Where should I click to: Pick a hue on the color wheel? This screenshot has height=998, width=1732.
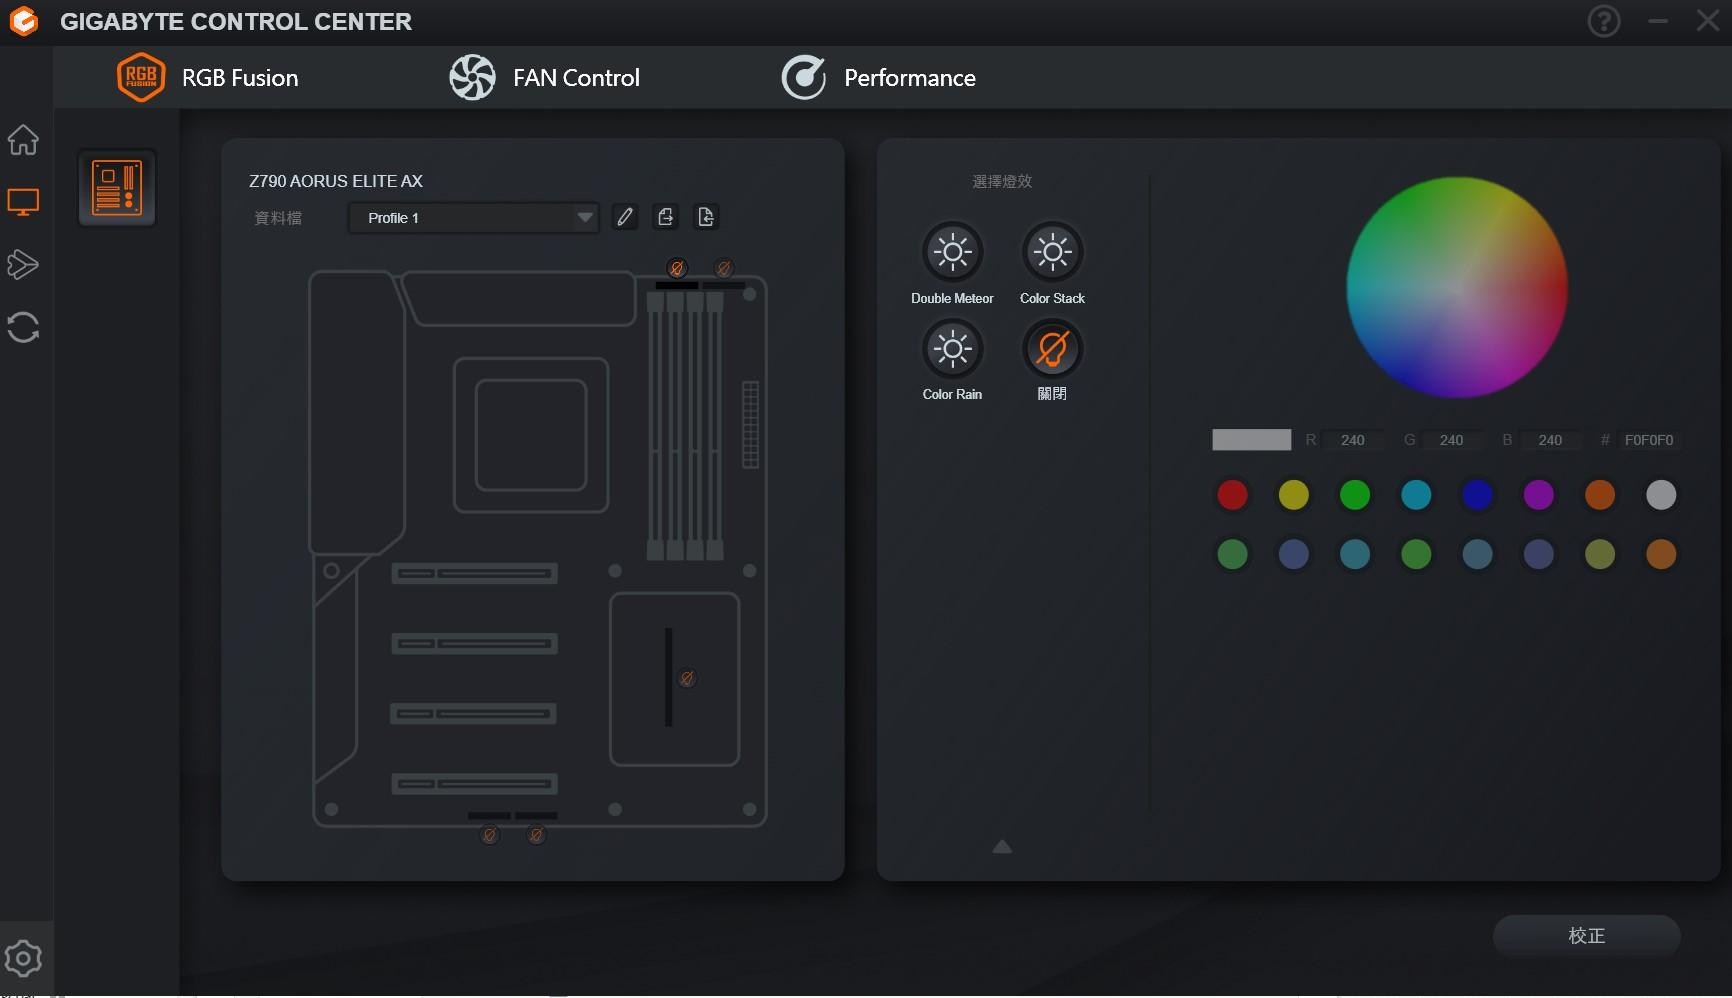point(1457,287)
